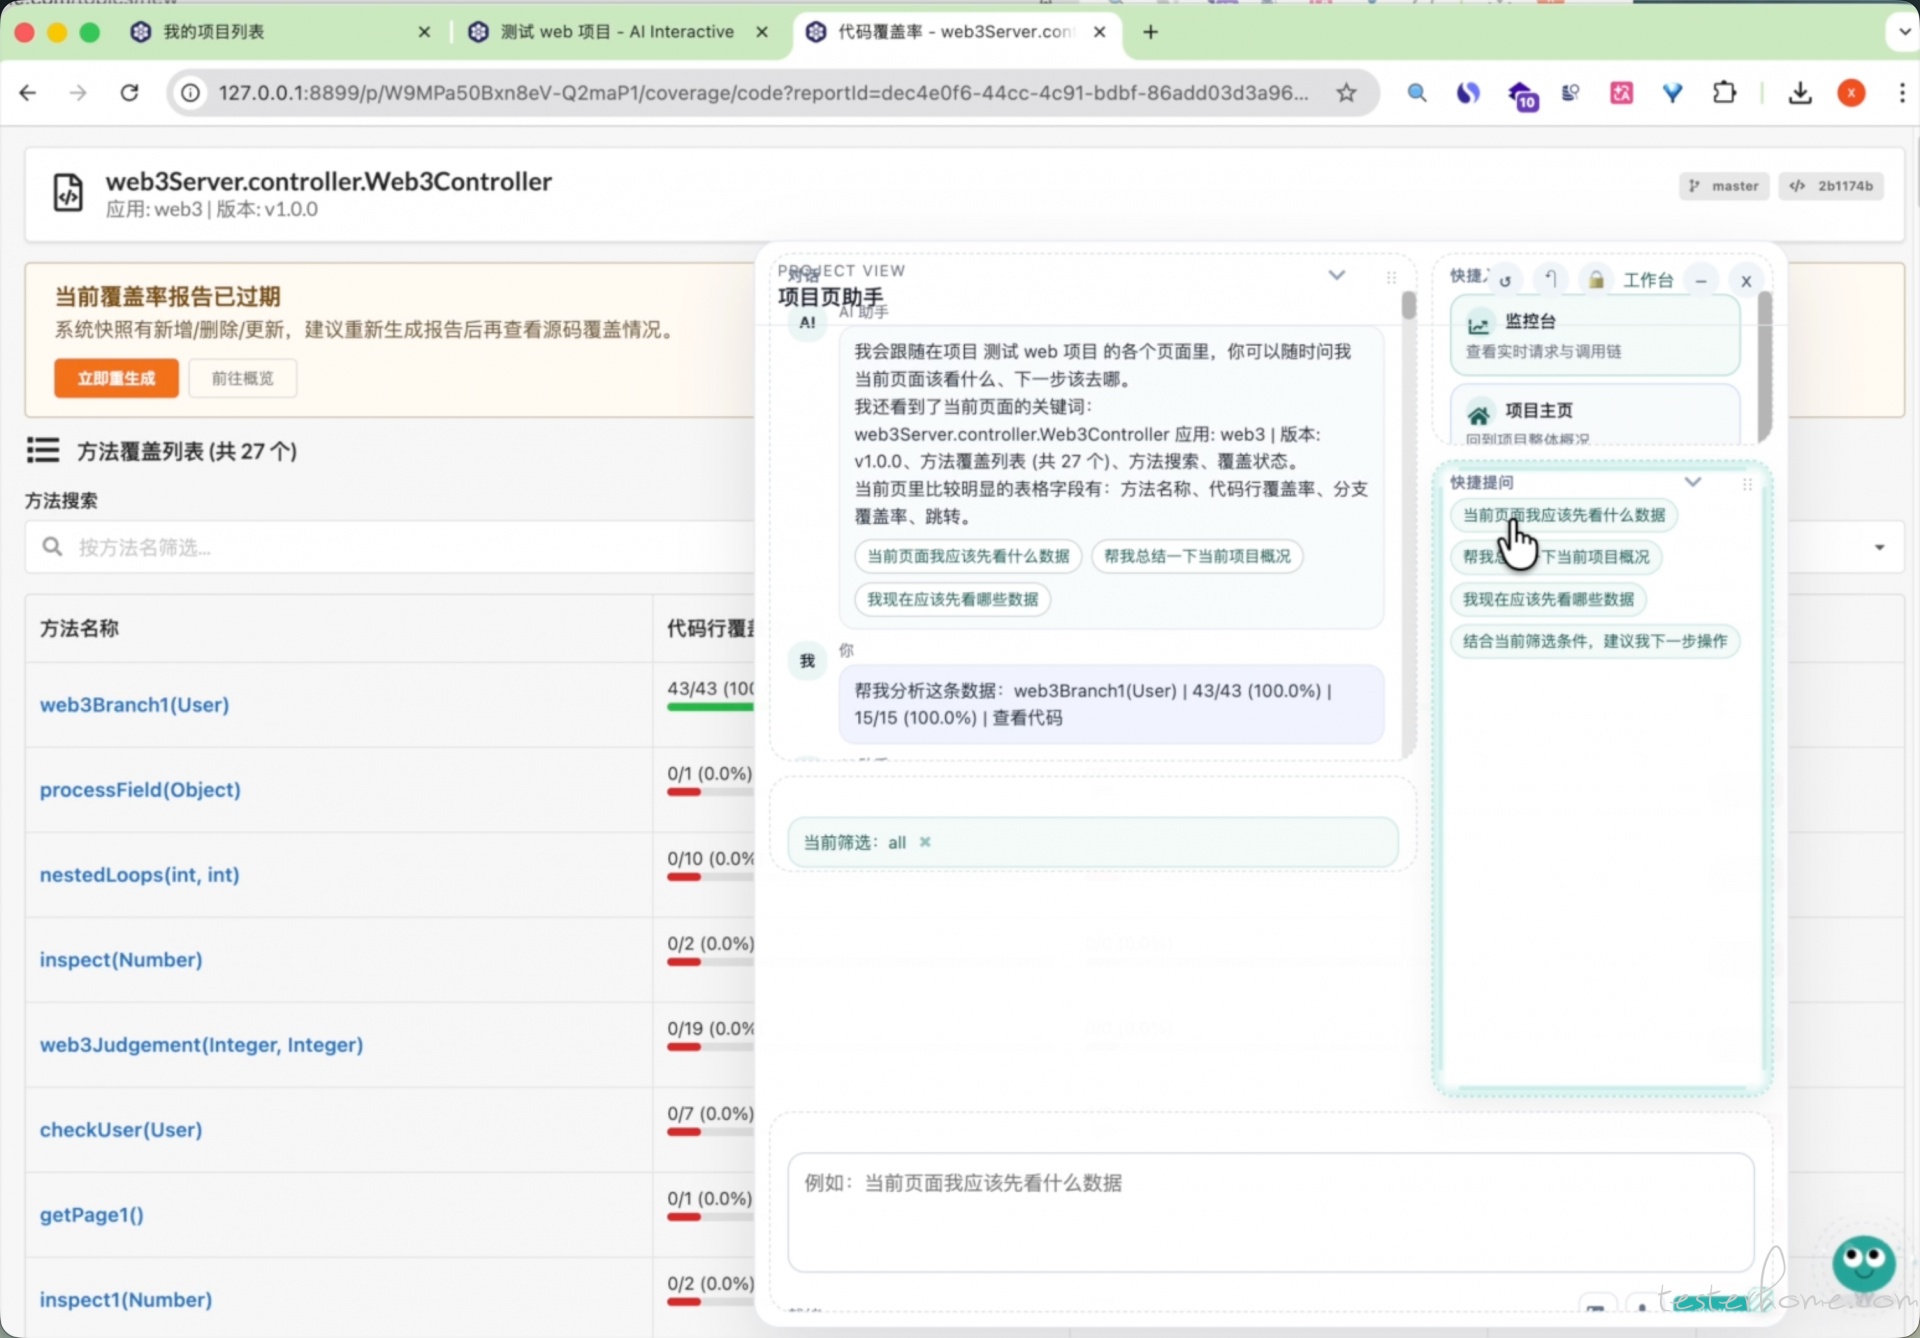Click the robot mascot icon at bottom right
1920x1338 pixels.
(1863, 1262)
